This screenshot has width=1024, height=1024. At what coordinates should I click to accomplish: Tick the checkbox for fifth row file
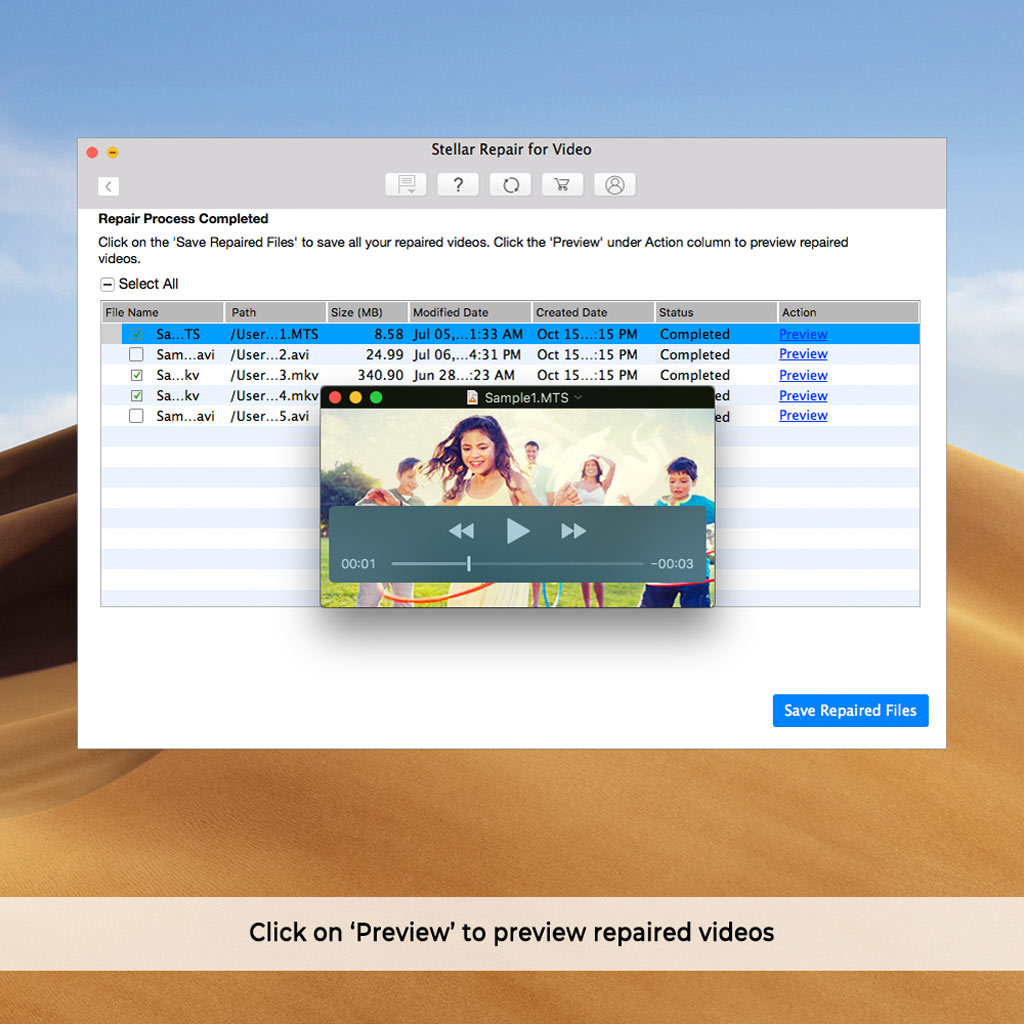point(136,416)
